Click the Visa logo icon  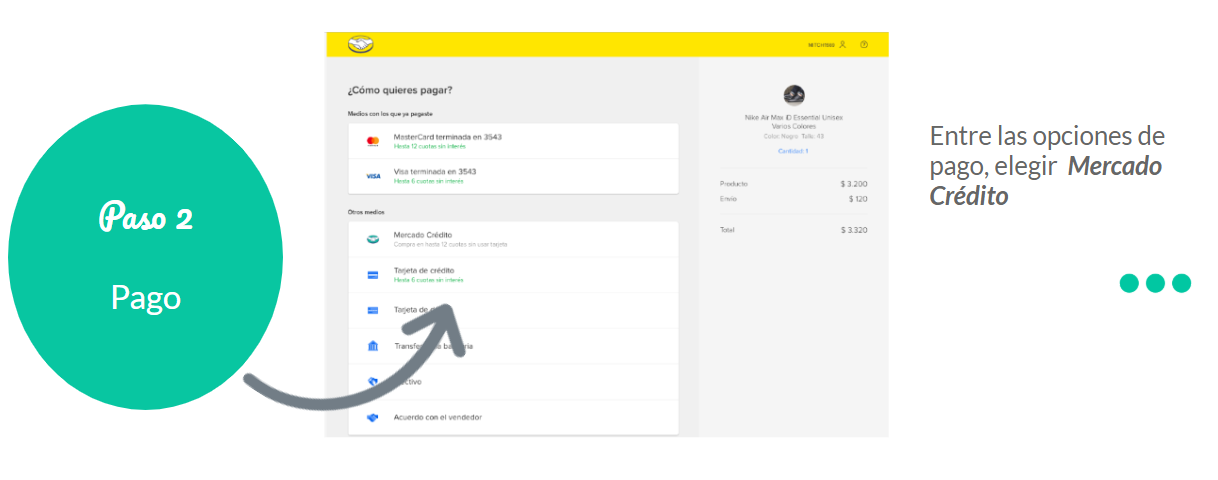tap(373, 176)
